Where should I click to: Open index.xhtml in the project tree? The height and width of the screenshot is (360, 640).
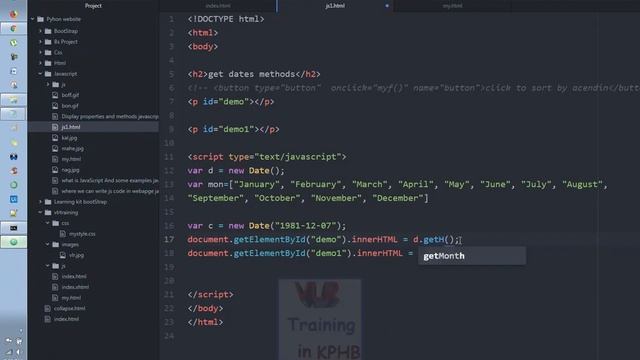[x=75, y=287]
